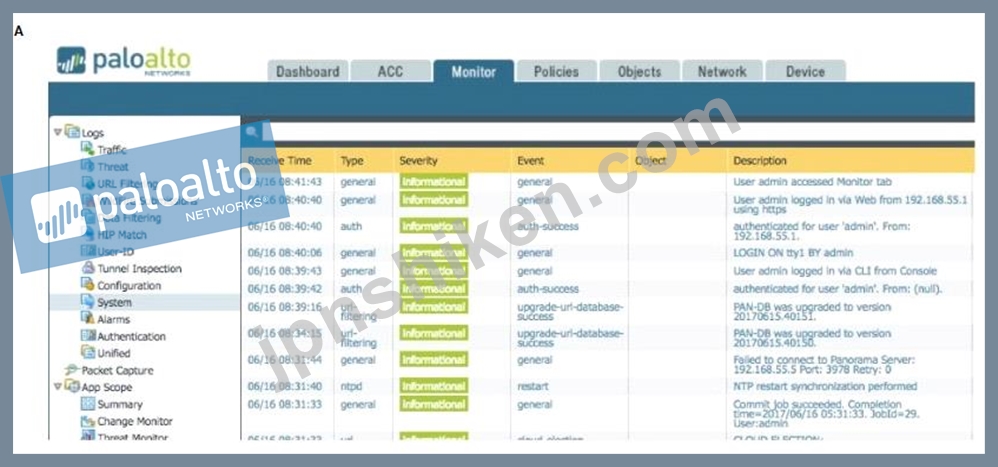Open Tunnel Inspection logs

pos(139,268)
